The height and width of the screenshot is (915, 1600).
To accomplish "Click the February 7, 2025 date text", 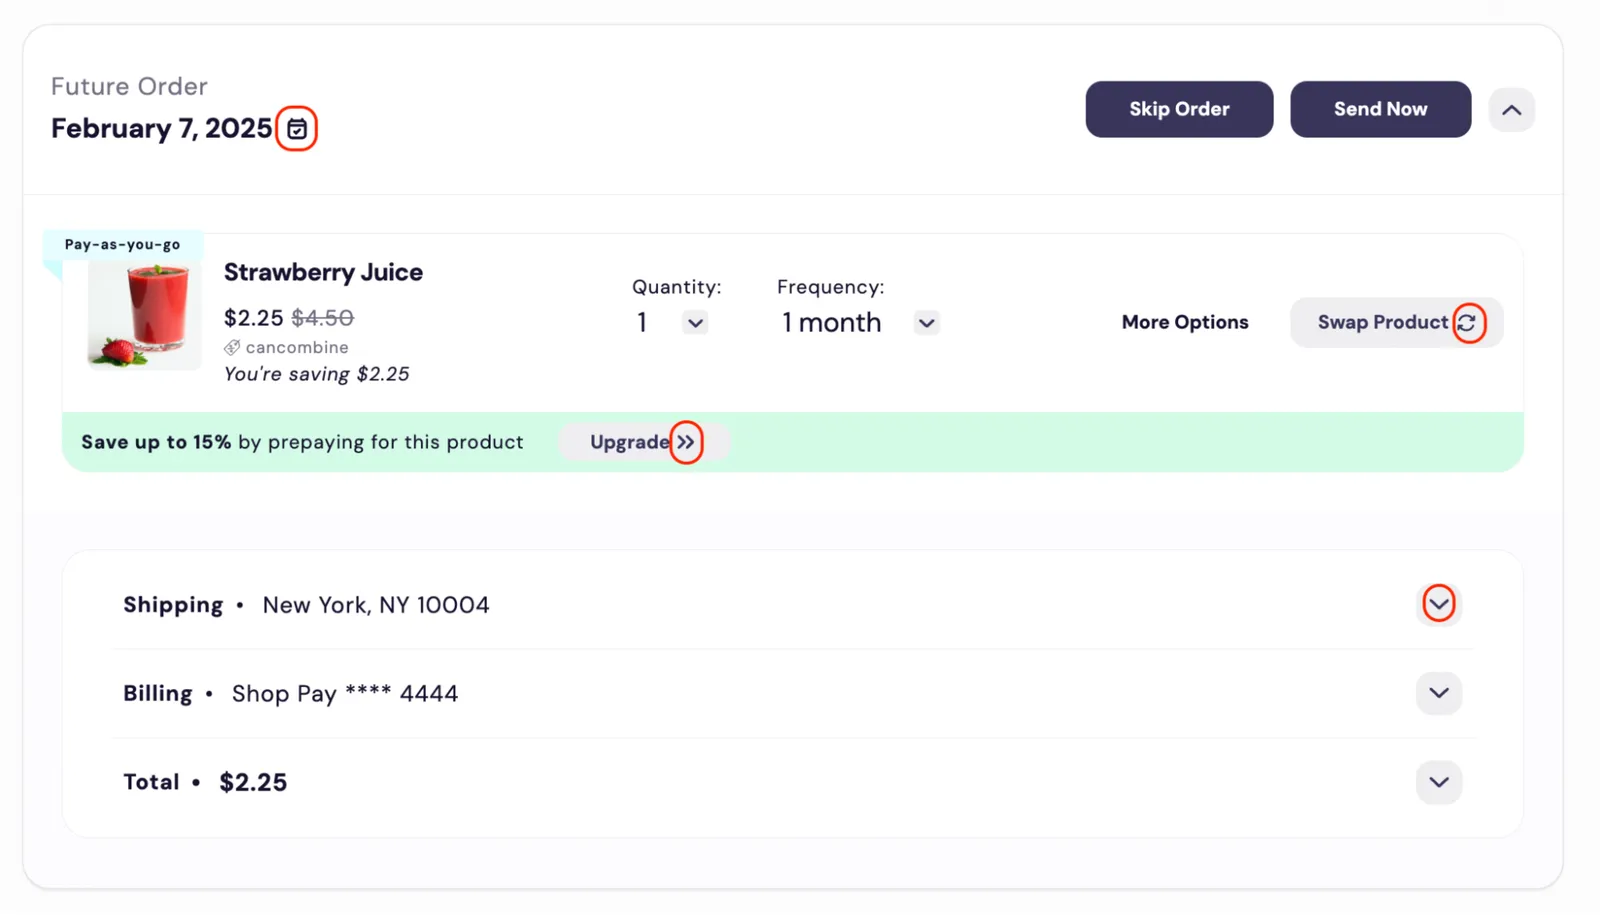I will (162, 129).
